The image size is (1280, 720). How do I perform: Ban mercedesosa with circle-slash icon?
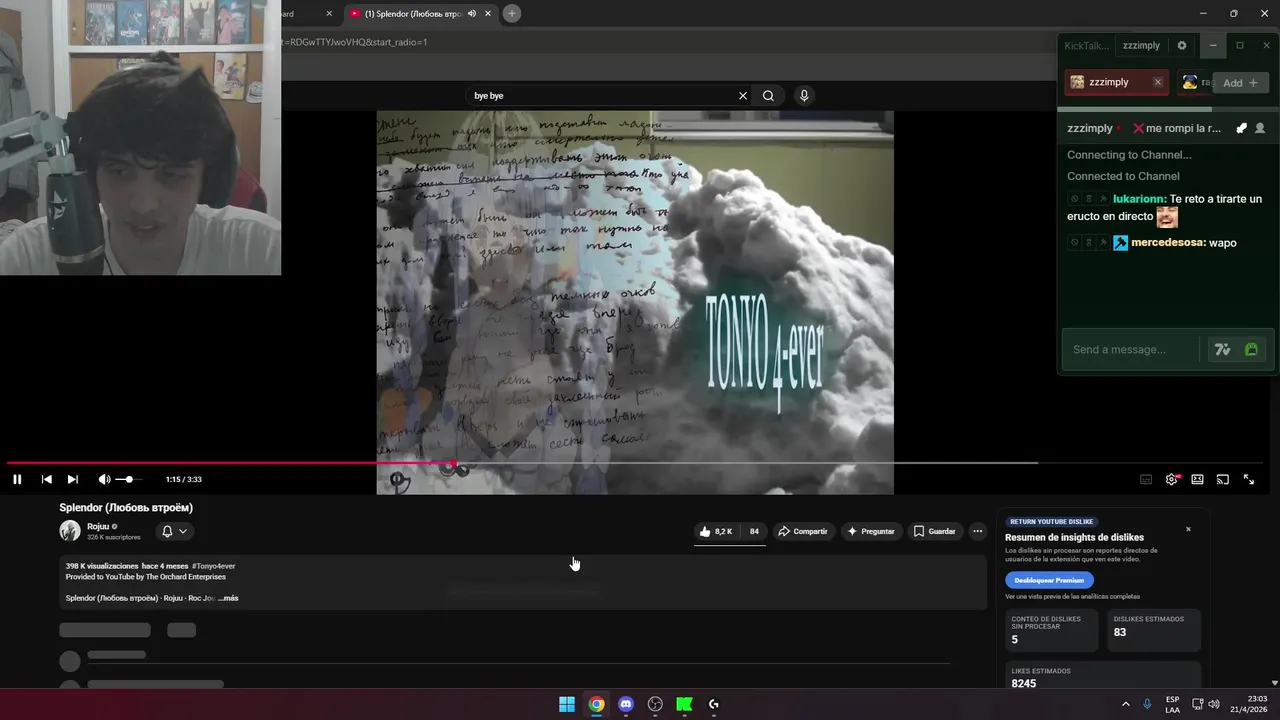pos(1074,243)
